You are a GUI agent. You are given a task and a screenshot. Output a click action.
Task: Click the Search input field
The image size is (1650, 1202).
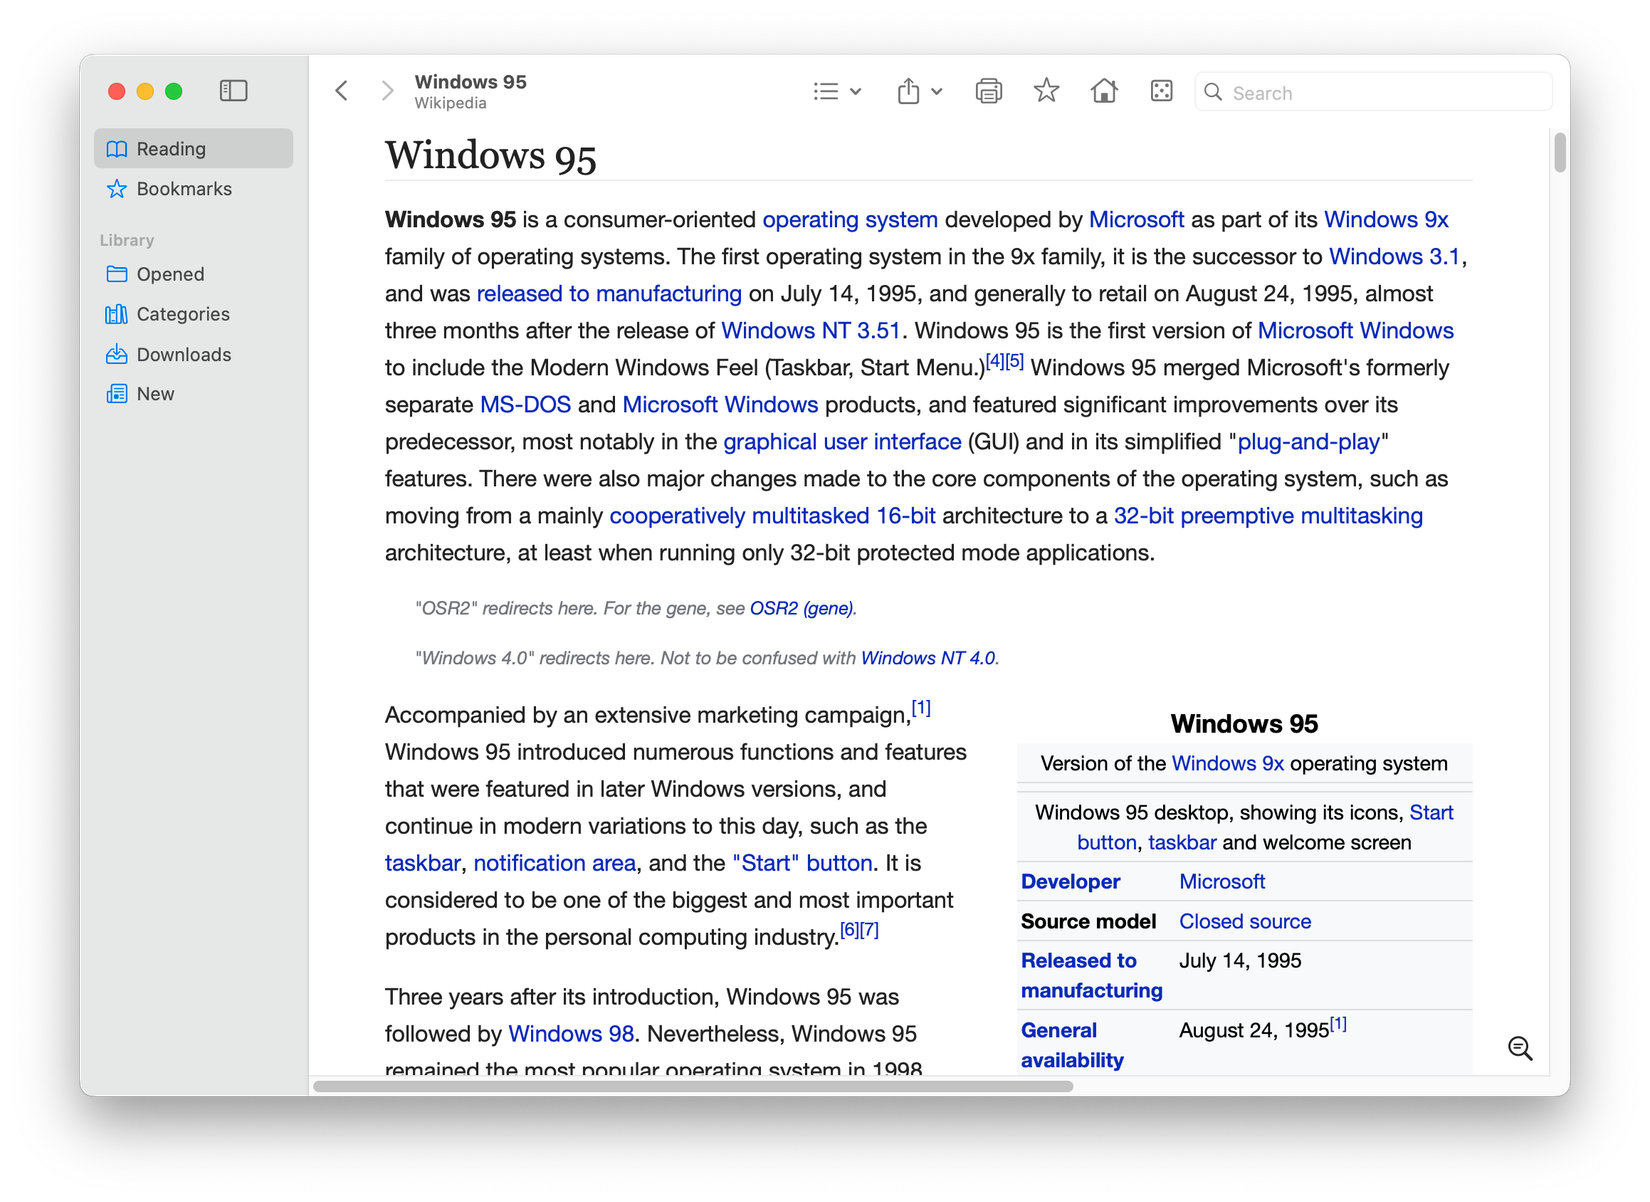[x=1373, y=92]
